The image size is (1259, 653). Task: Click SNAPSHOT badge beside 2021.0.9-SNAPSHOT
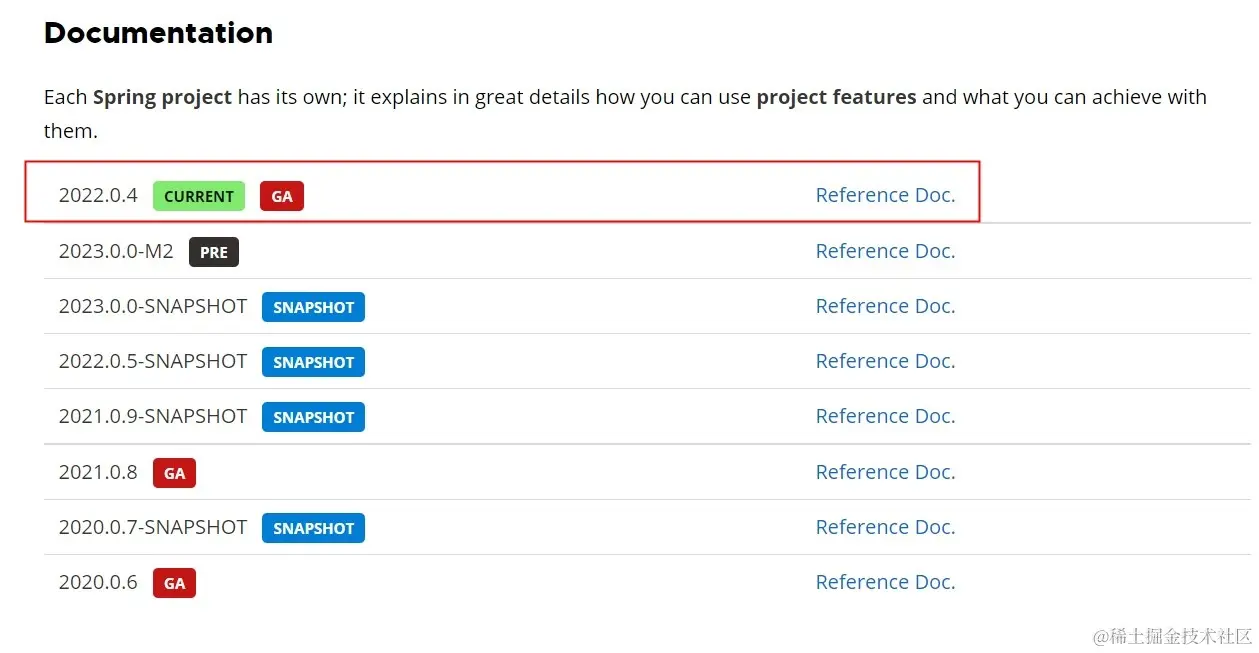pyautogui.click(x=313, y=417)
